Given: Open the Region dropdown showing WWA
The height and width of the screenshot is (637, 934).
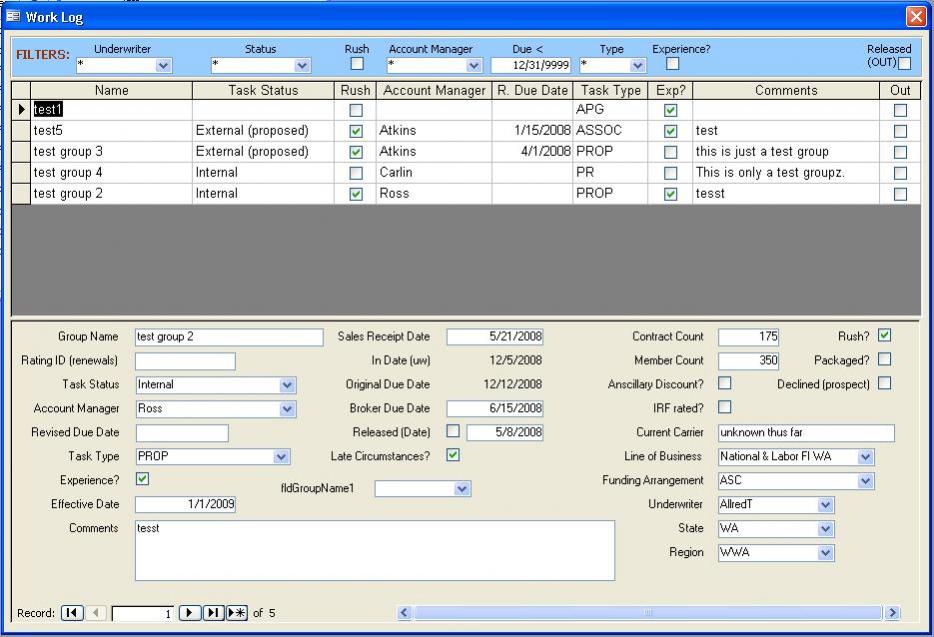Looking at the screenshot, I should [825, 552].
